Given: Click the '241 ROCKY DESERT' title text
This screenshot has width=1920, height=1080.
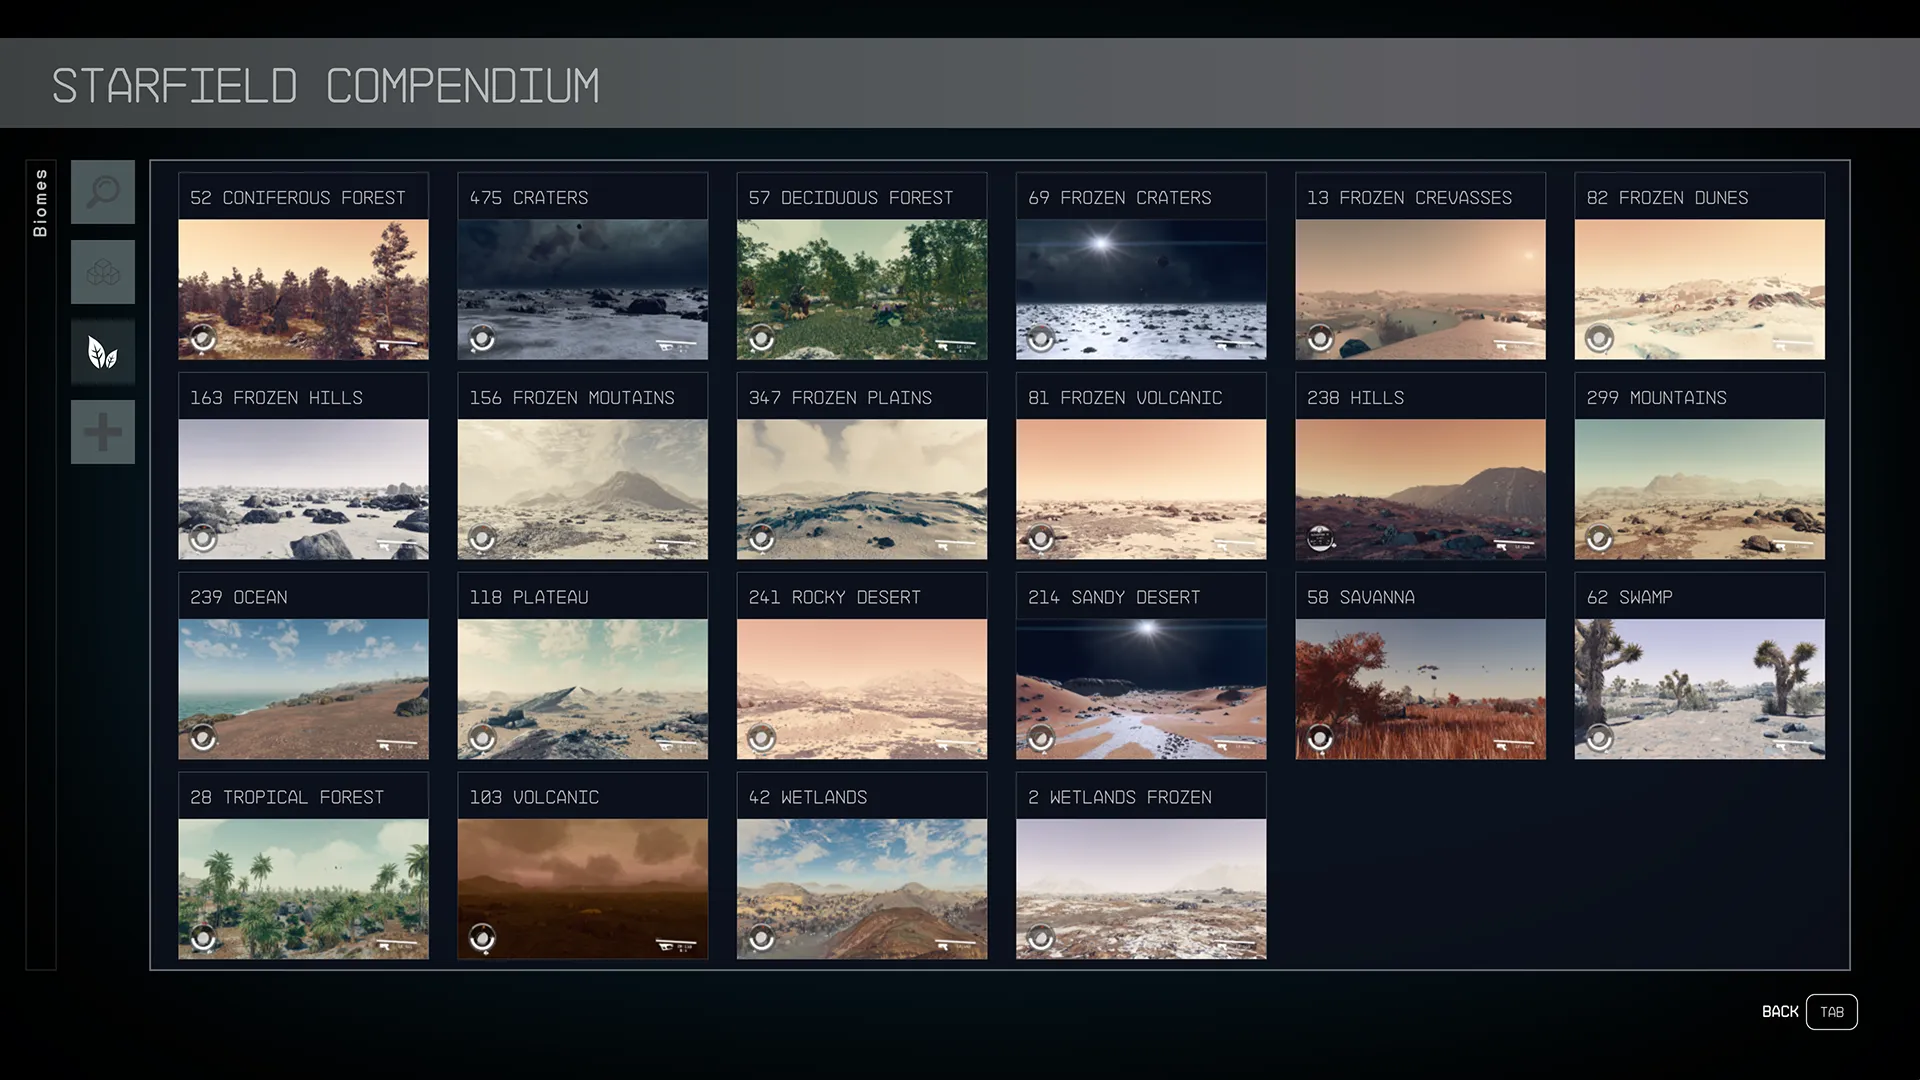Looking at the screenshot, I should [x=835, y=597].
